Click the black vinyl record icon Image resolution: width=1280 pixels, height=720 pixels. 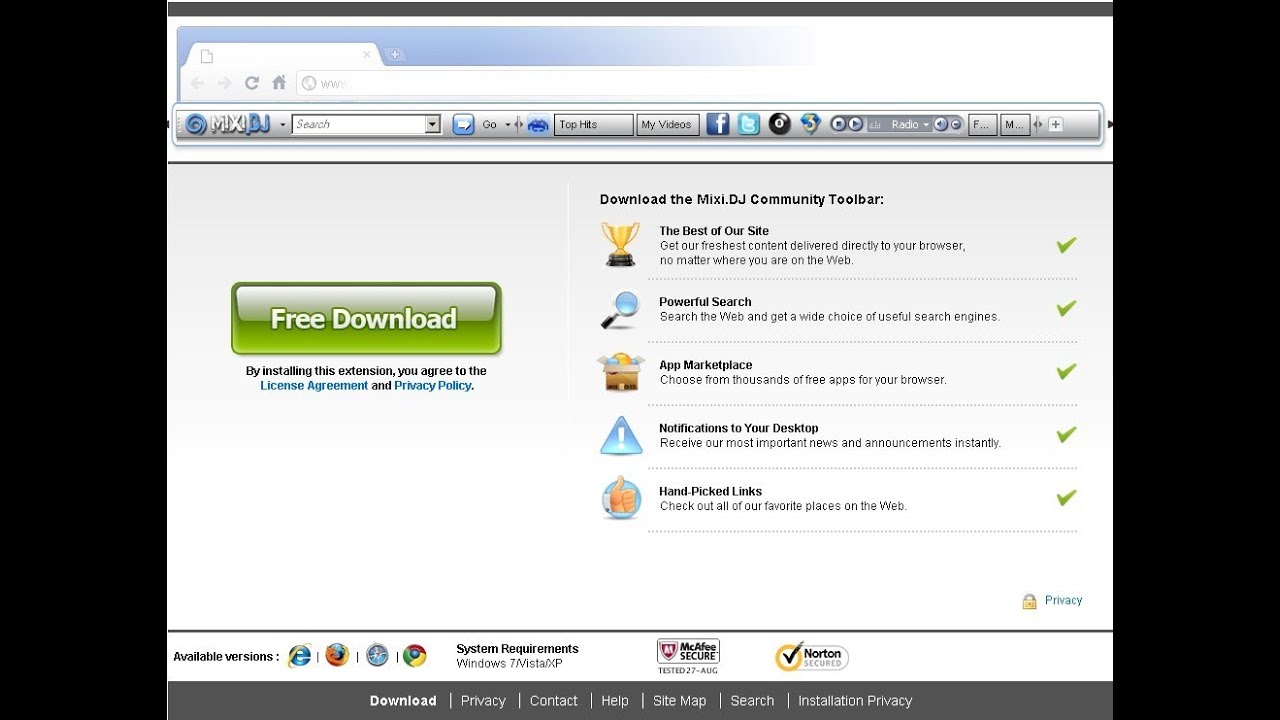coord(780,124)
